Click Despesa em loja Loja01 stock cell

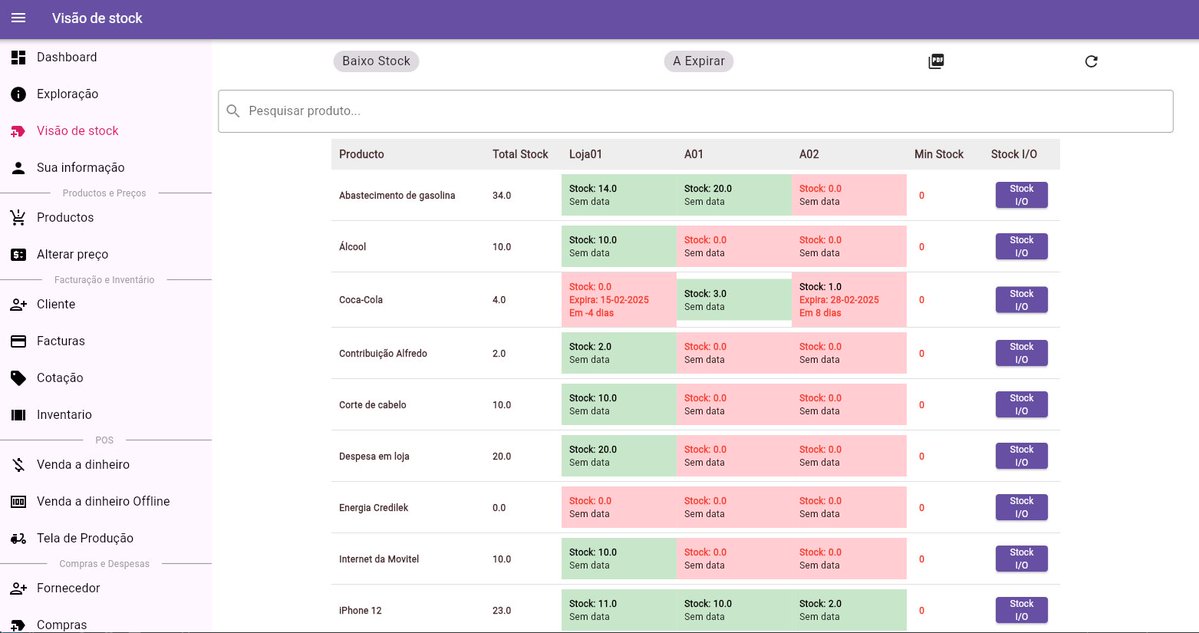619,456
